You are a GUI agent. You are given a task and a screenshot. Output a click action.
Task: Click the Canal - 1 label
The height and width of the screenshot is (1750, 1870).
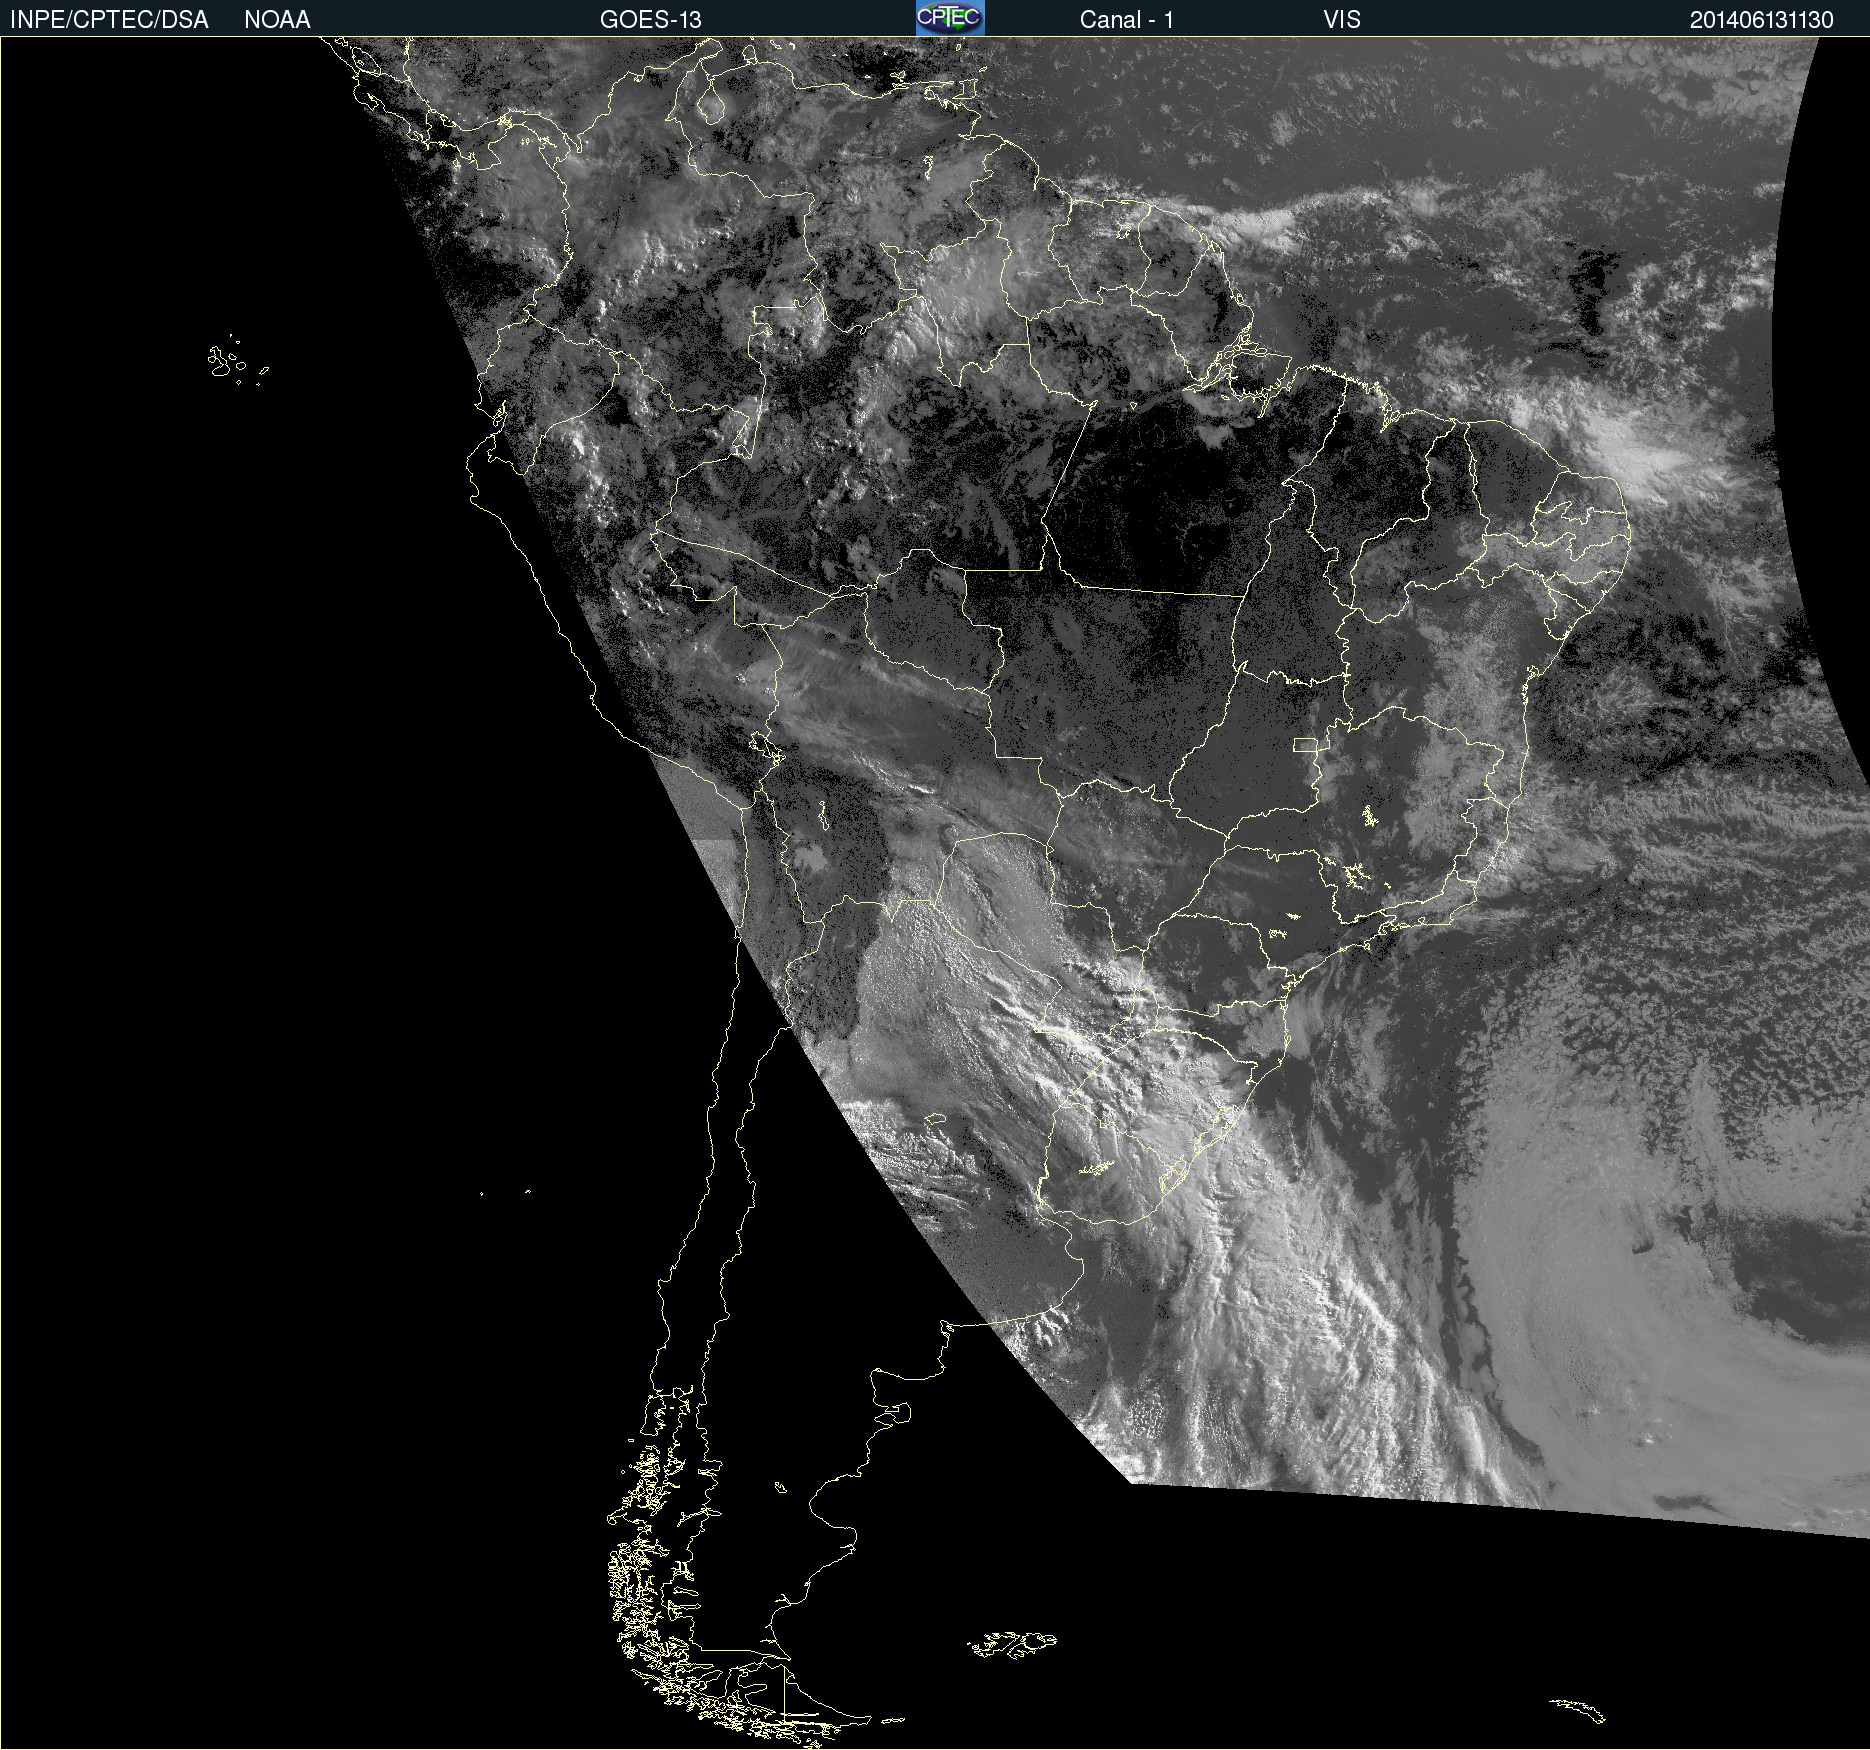[1126, 20]
